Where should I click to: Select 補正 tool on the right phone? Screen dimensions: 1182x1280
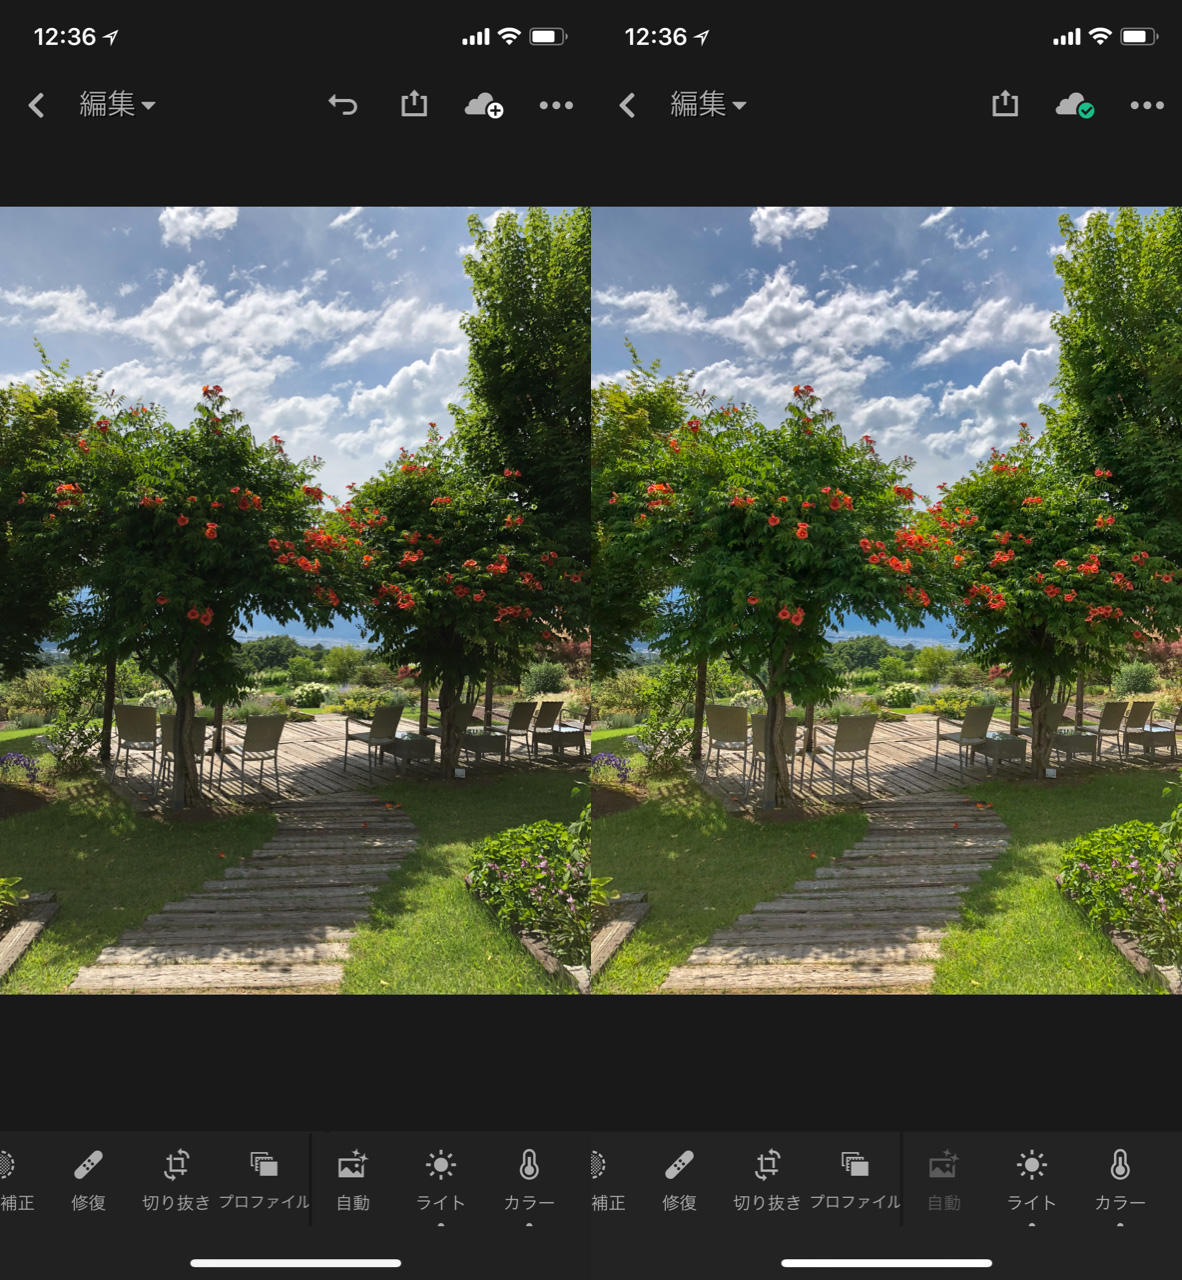(606, 1181)
